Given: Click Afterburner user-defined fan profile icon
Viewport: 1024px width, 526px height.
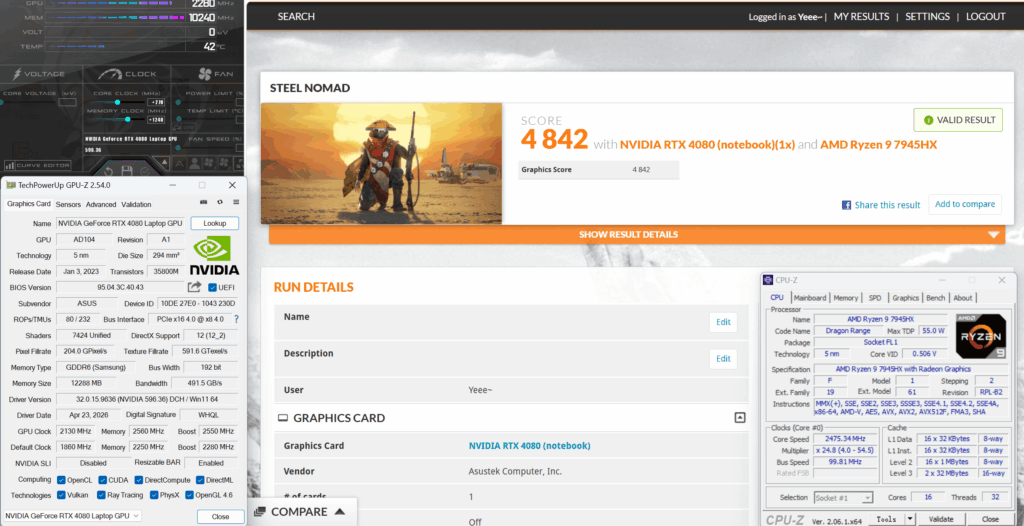Looking at the screenshot, I should coord(195,163).
